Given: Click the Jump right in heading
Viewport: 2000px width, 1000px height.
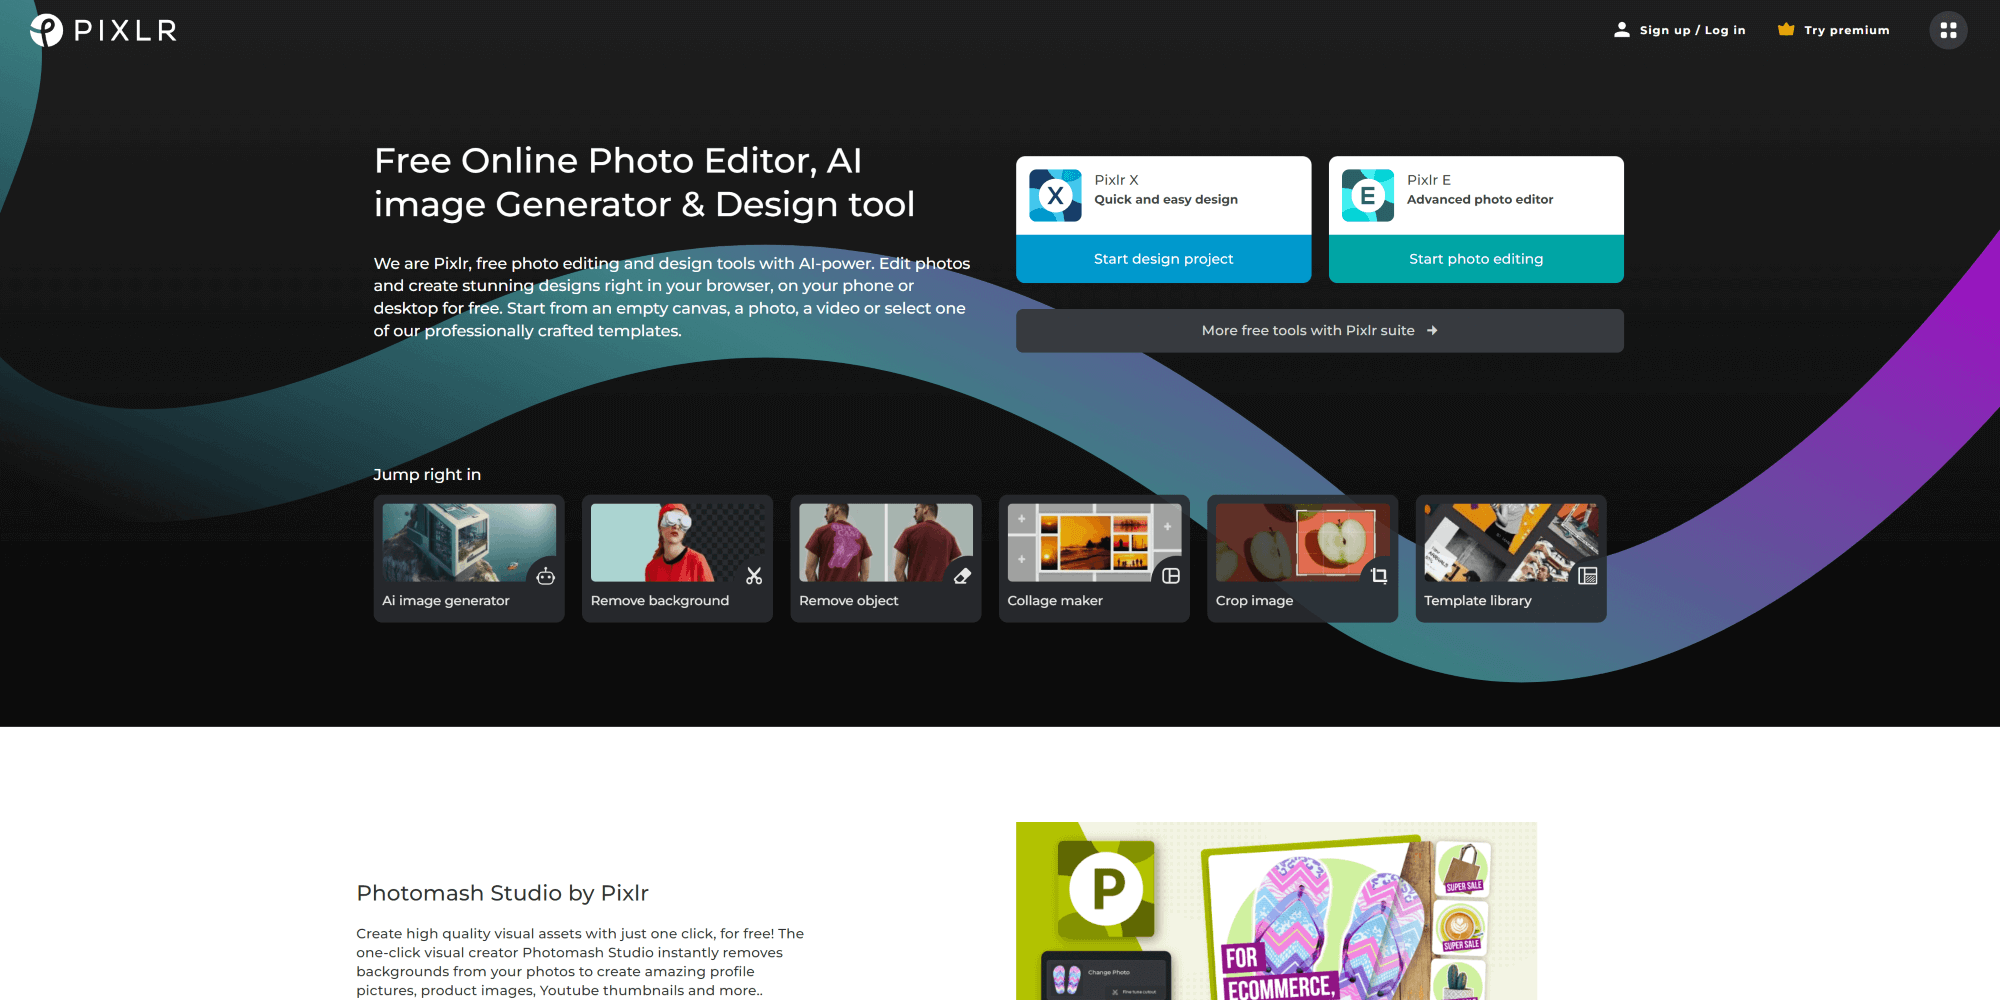Looking at the screenshot, I should tap(427, 474).
